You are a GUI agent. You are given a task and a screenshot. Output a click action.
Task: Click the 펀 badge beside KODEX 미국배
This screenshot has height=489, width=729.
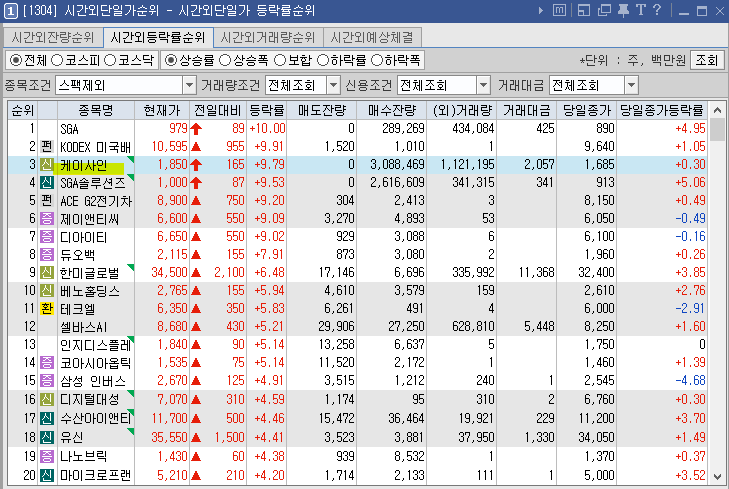click(46, 146)
